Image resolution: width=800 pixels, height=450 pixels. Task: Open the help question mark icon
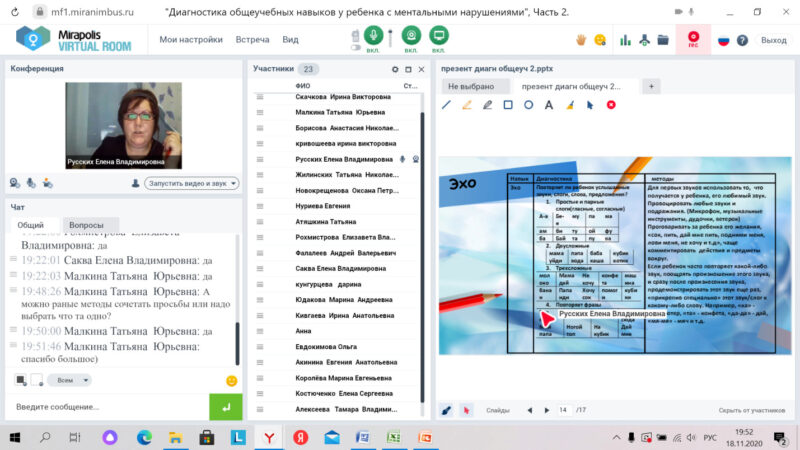click(742, 40)
